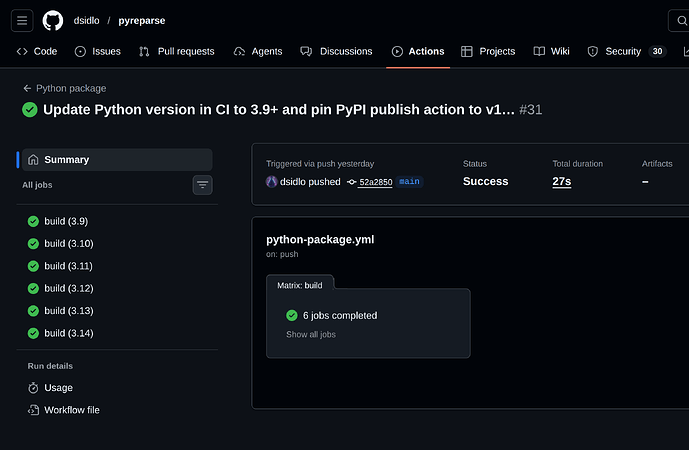Expand Show all jobs in matrix
Screen dimensions: 689x450
coord(311,334)
